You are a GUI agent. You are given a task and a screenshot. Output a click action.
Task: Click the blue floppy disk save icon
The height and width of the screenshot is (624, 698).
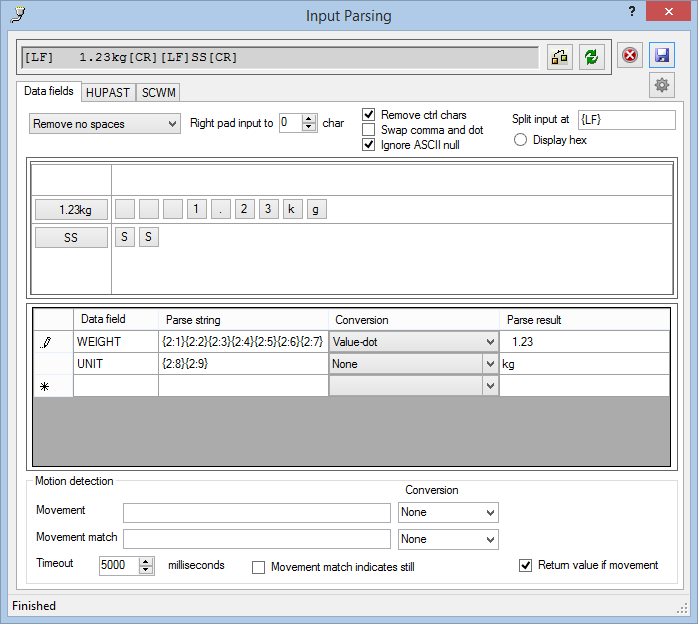(x=662, y=56)
